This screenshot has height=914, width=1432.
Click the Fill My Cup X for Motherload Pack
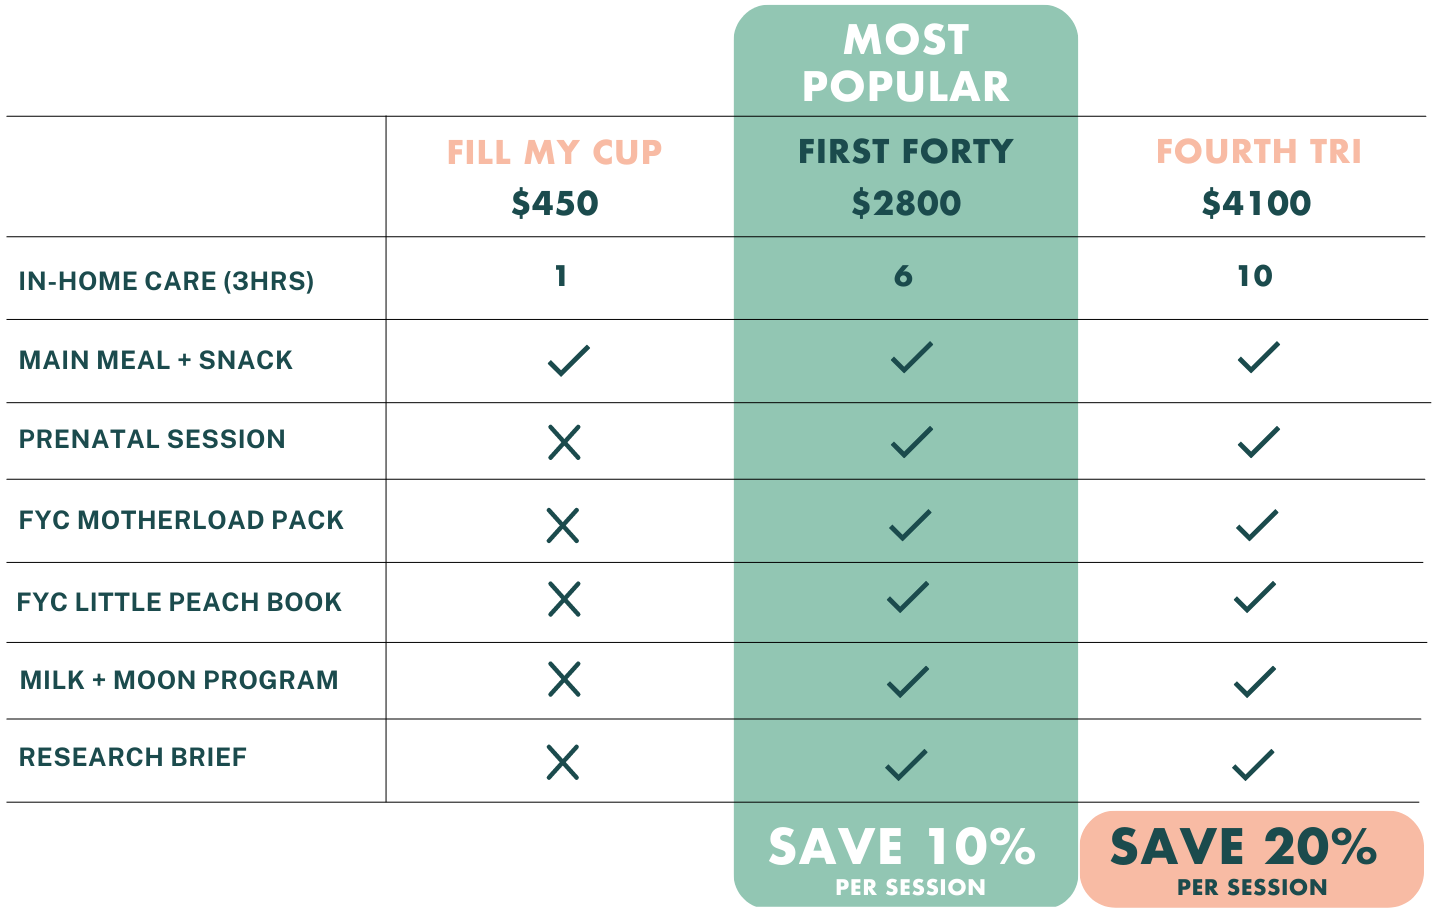pyautogui.click(x=563, y=524)
